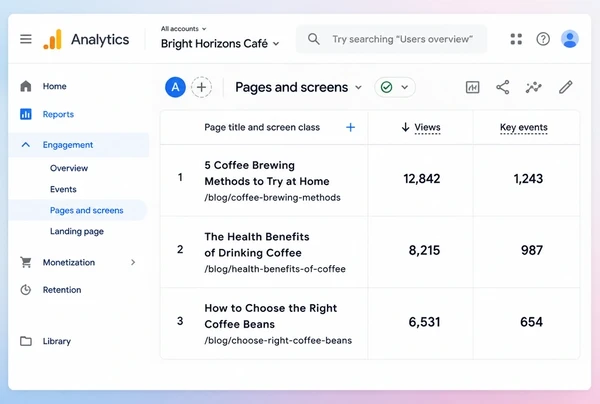Expand the Monetization section arrow
Screen dimensions: 600x404
(133, 262)
